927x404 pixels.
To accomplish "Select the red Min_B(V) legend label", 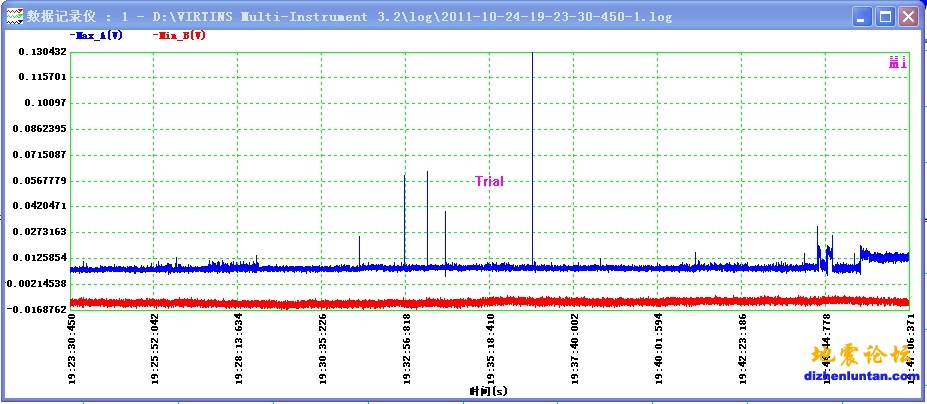I will 180,36.
